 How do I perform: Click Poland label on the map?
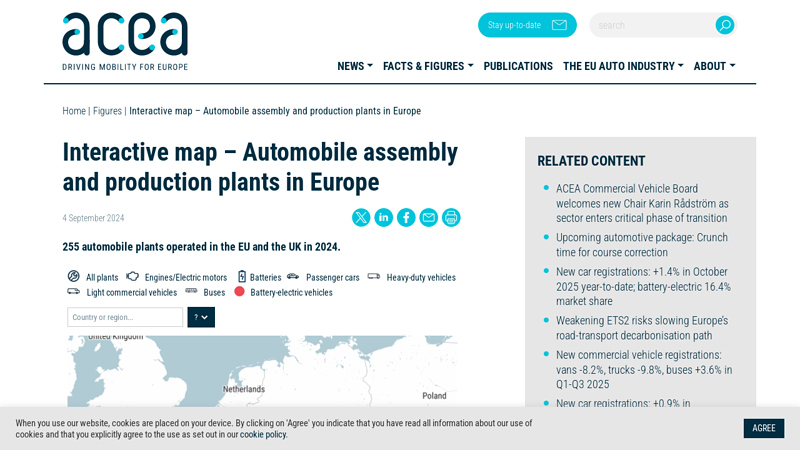(434, 396)
